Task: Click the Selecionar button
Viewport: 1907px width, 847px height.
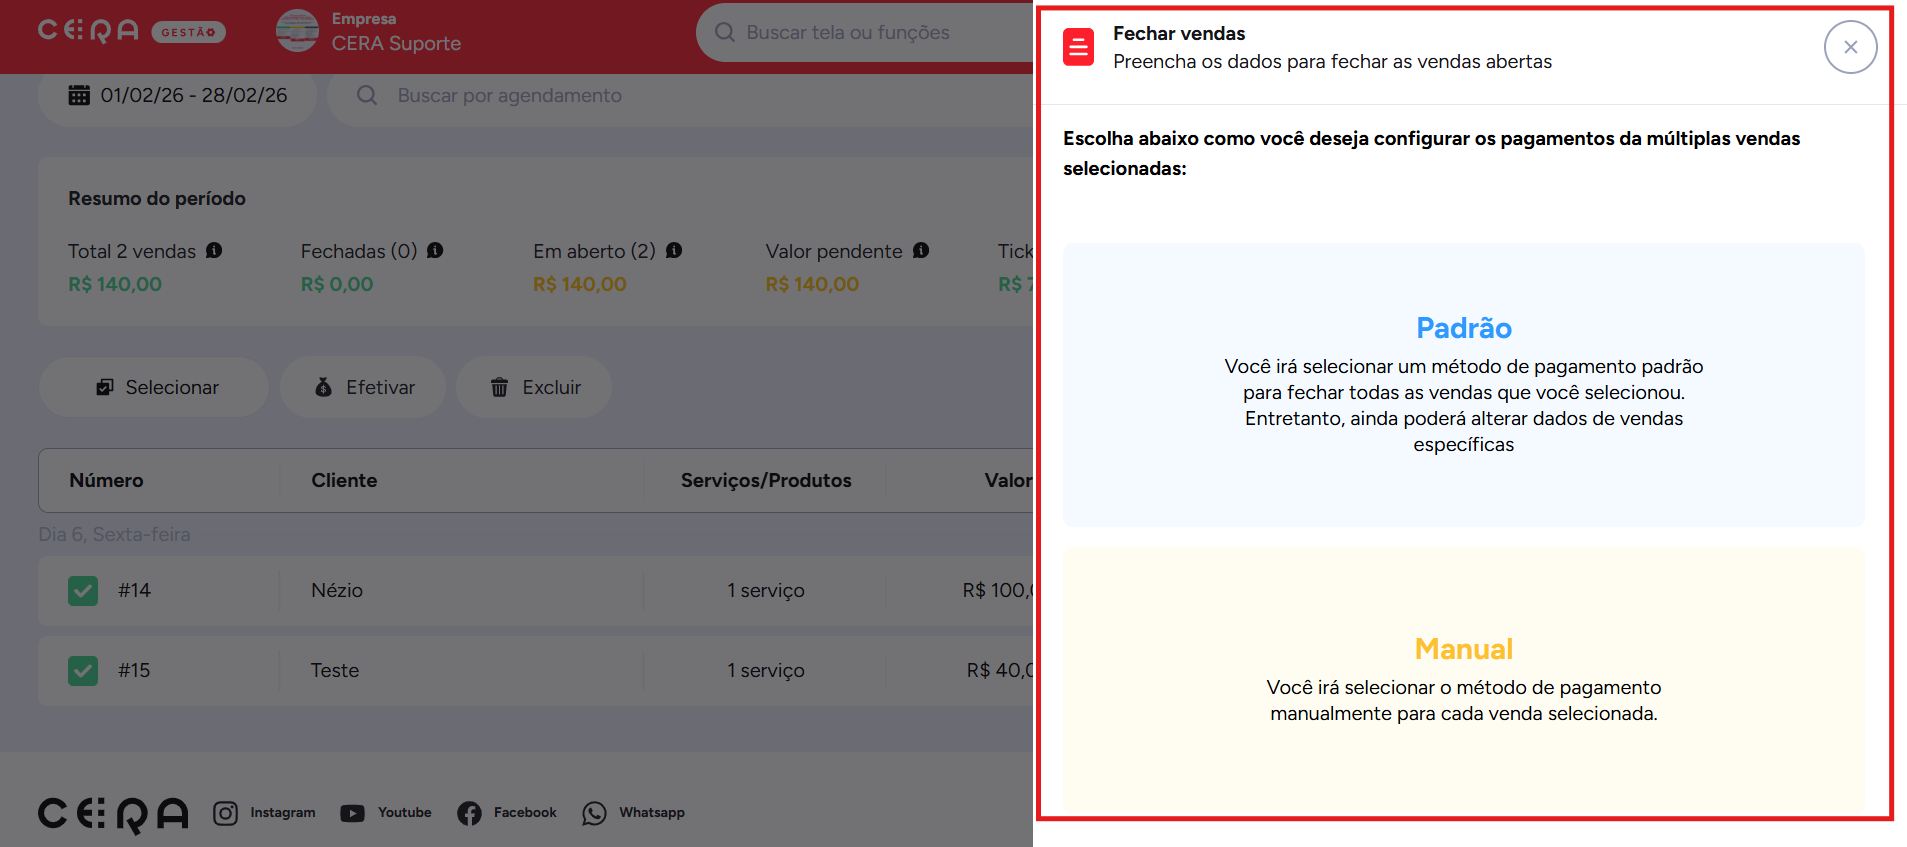Action: click(154, 387)
